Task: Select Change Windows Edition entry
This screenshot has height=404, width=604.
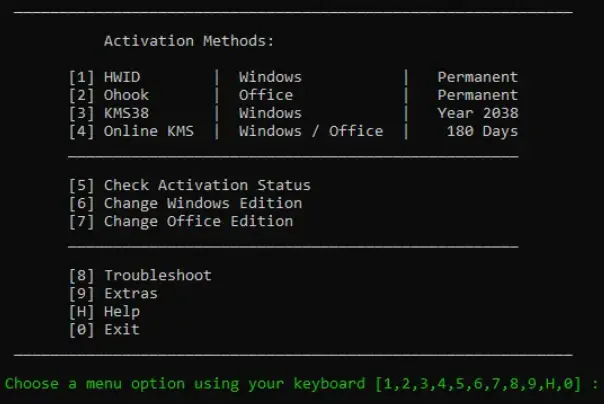Action: point(185,203)
